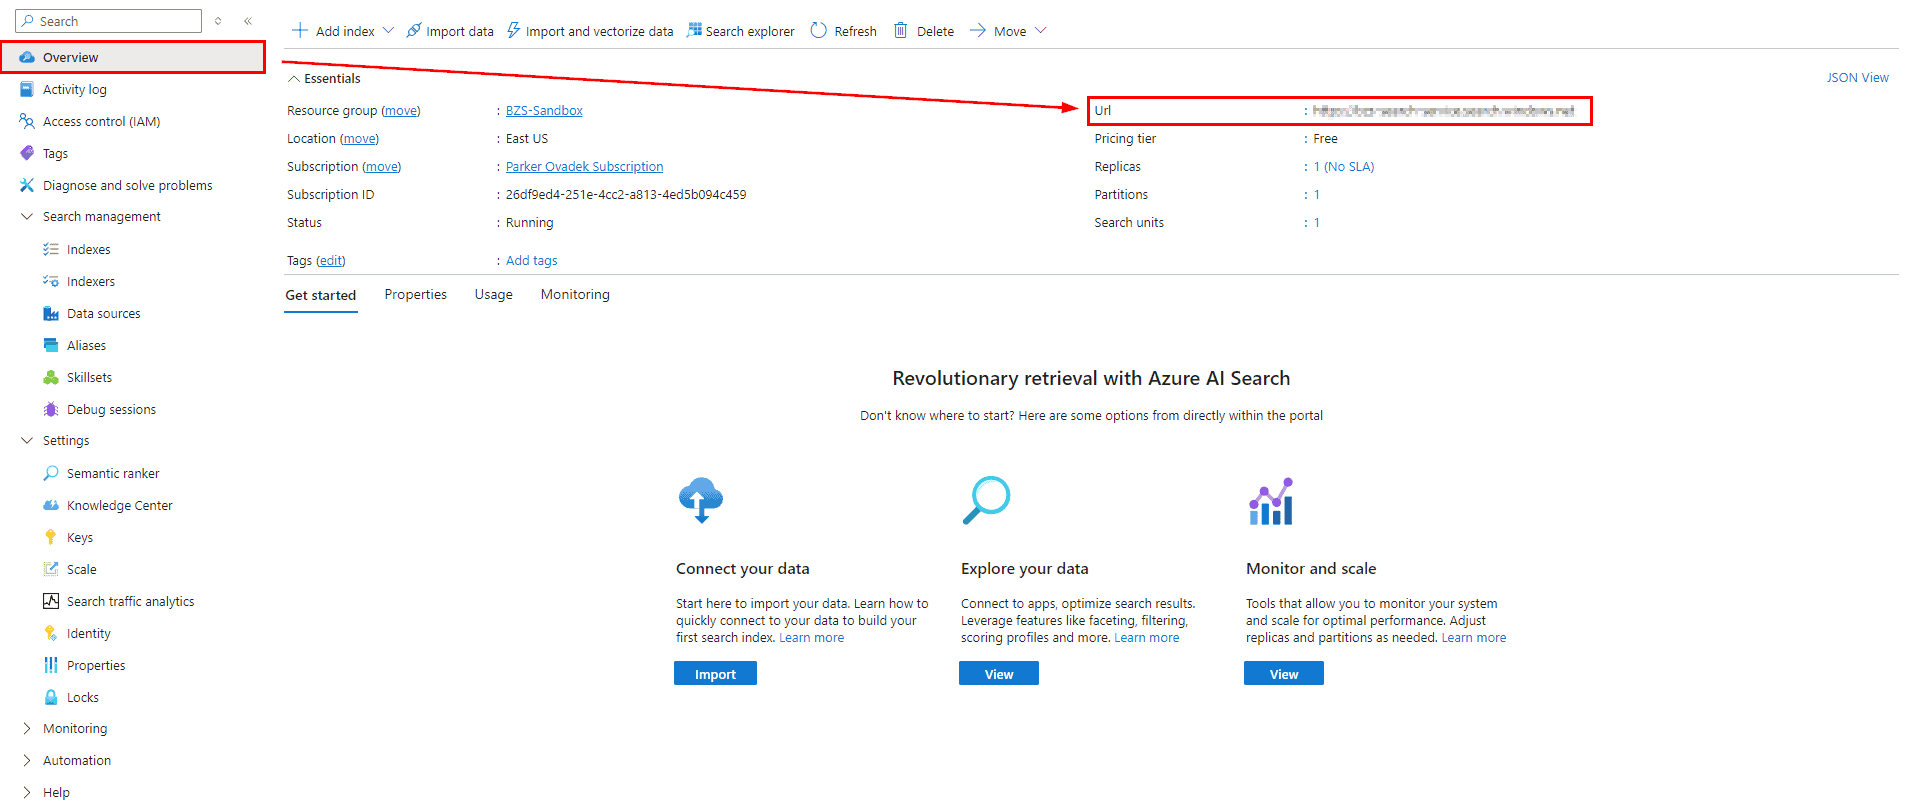Screen dimensions: 1911x811
Task: Click the Subscription ID value text
Action: [626, 194]
